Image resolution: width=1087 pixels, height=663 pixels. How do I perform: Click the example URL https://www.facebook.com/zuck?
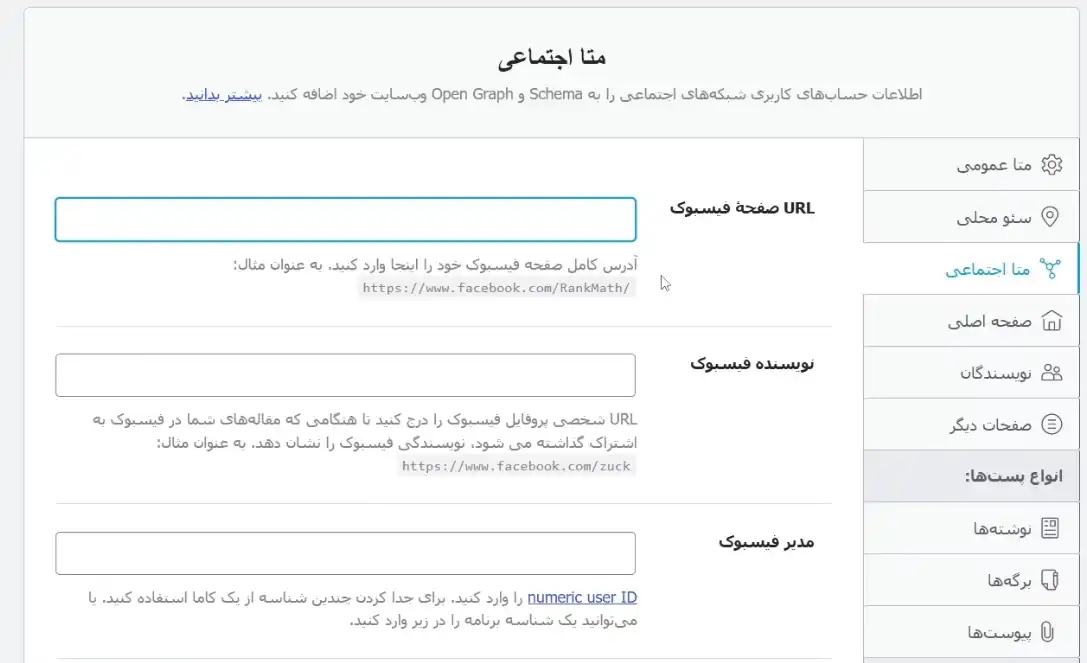point(516,466)
